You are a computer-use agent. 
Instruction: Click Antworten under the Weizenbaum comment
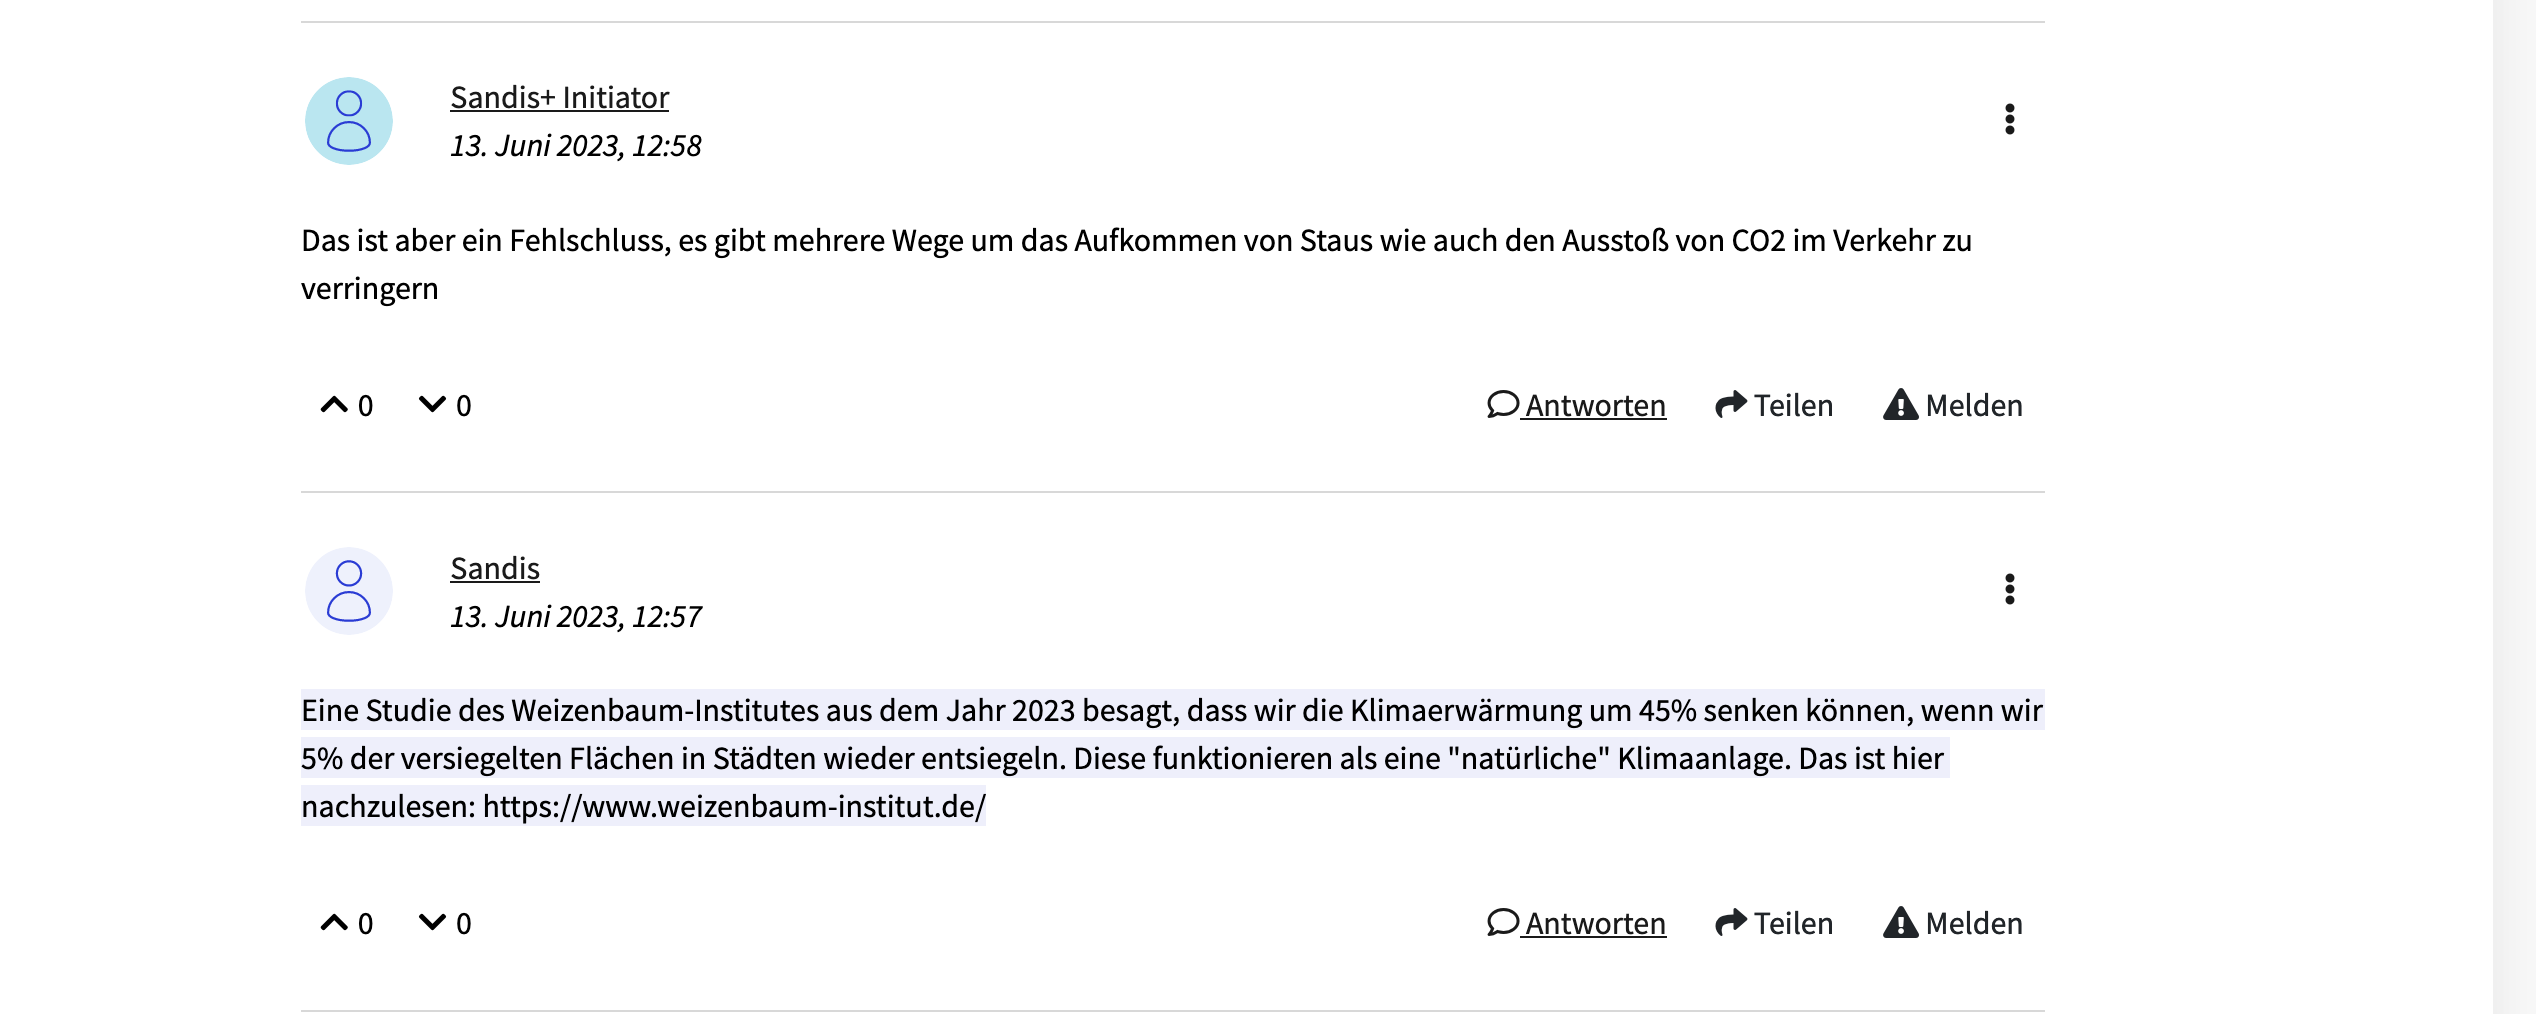pyautogui.click(x=1576, y=923)
